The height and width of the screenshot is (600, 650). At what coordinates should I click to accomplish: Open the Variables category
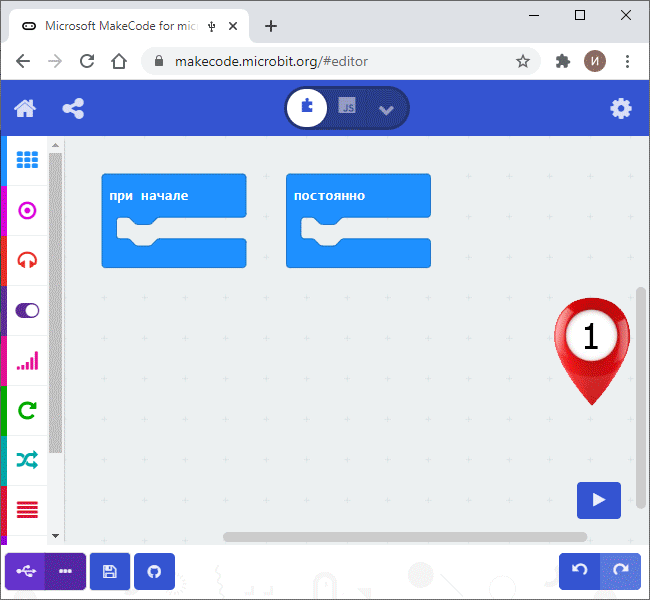(27, 510)
